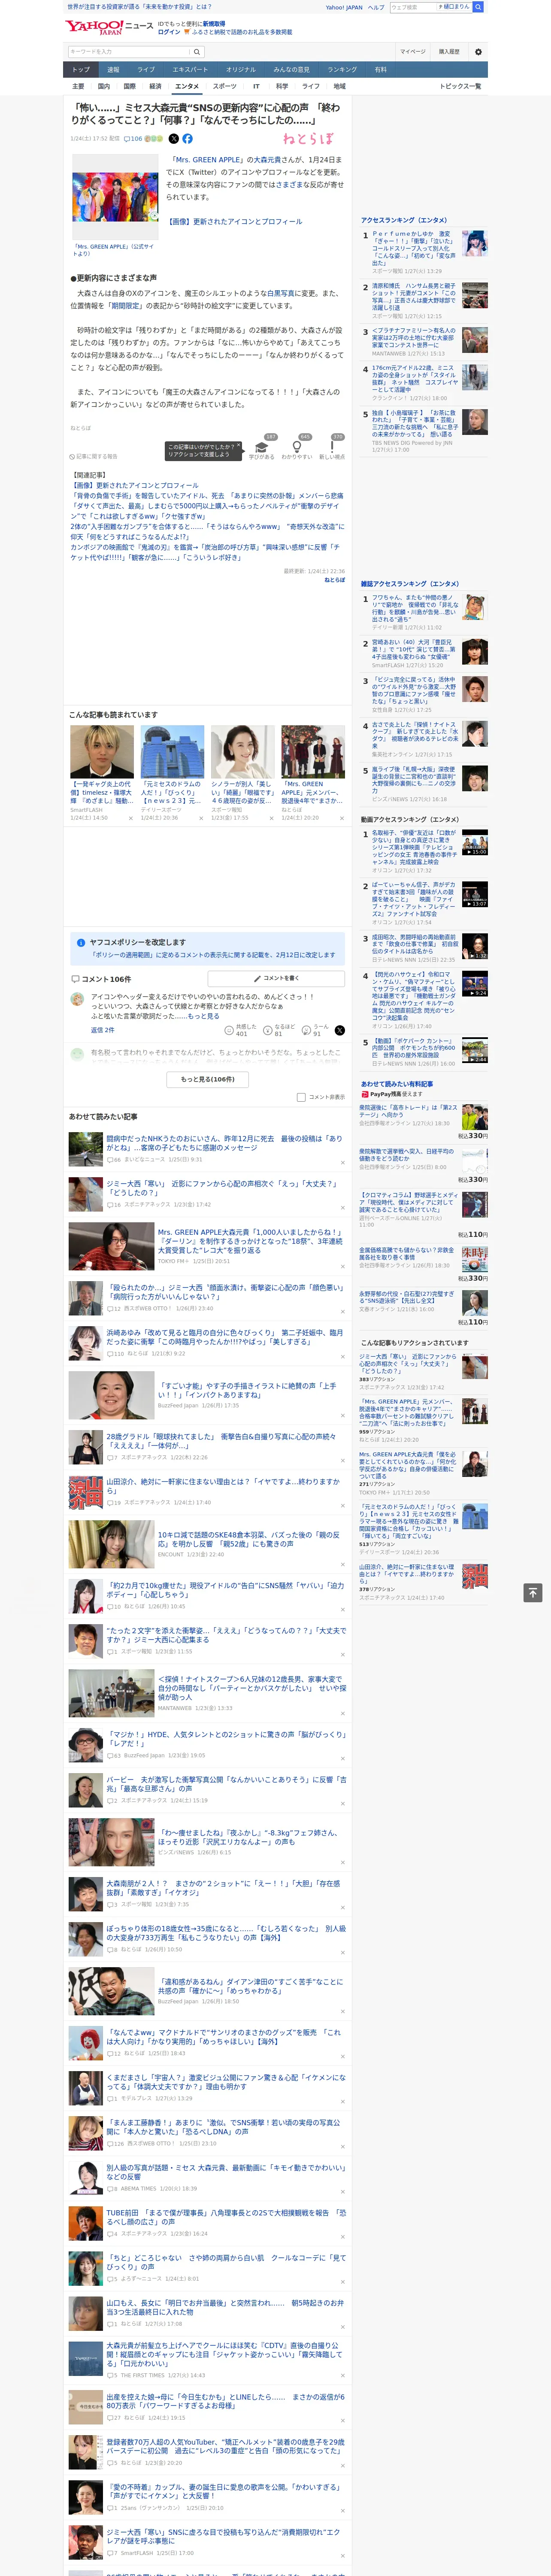Open the マイページ link
This screenshot has height=2576, width=551.
tap(412, 51)
